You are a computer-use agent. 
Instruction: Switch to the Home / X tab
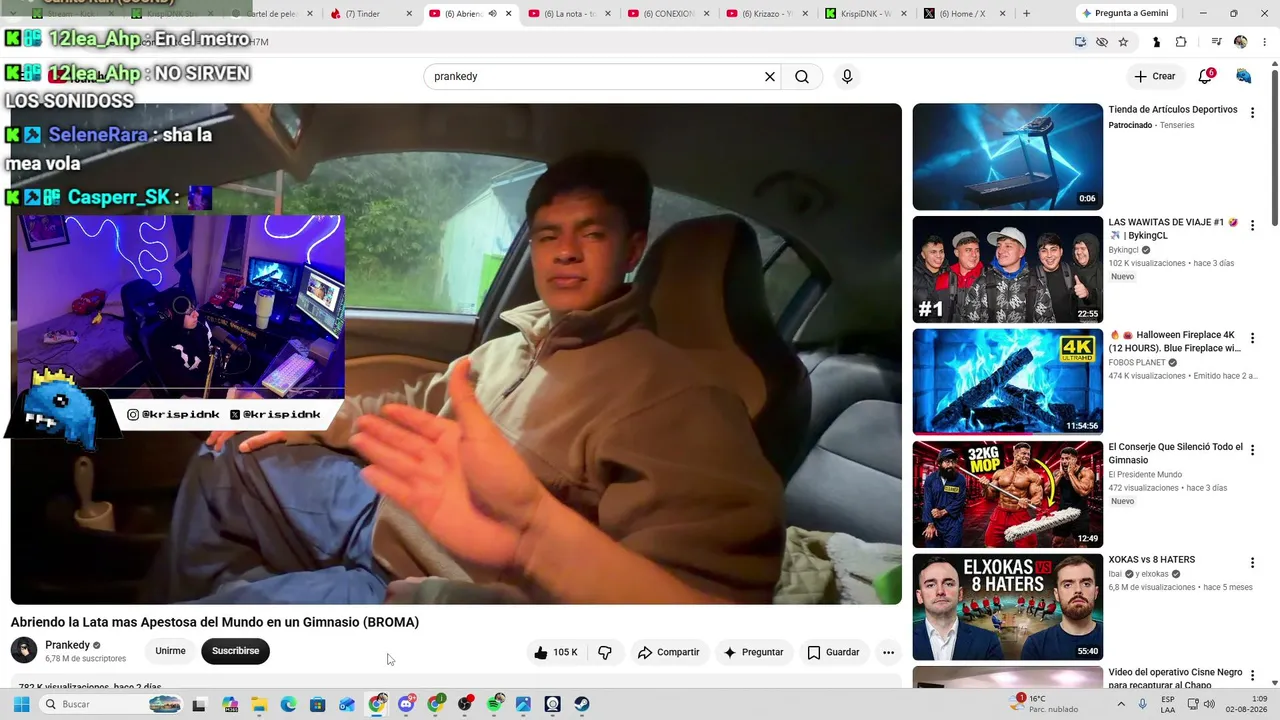coord(964,14)
